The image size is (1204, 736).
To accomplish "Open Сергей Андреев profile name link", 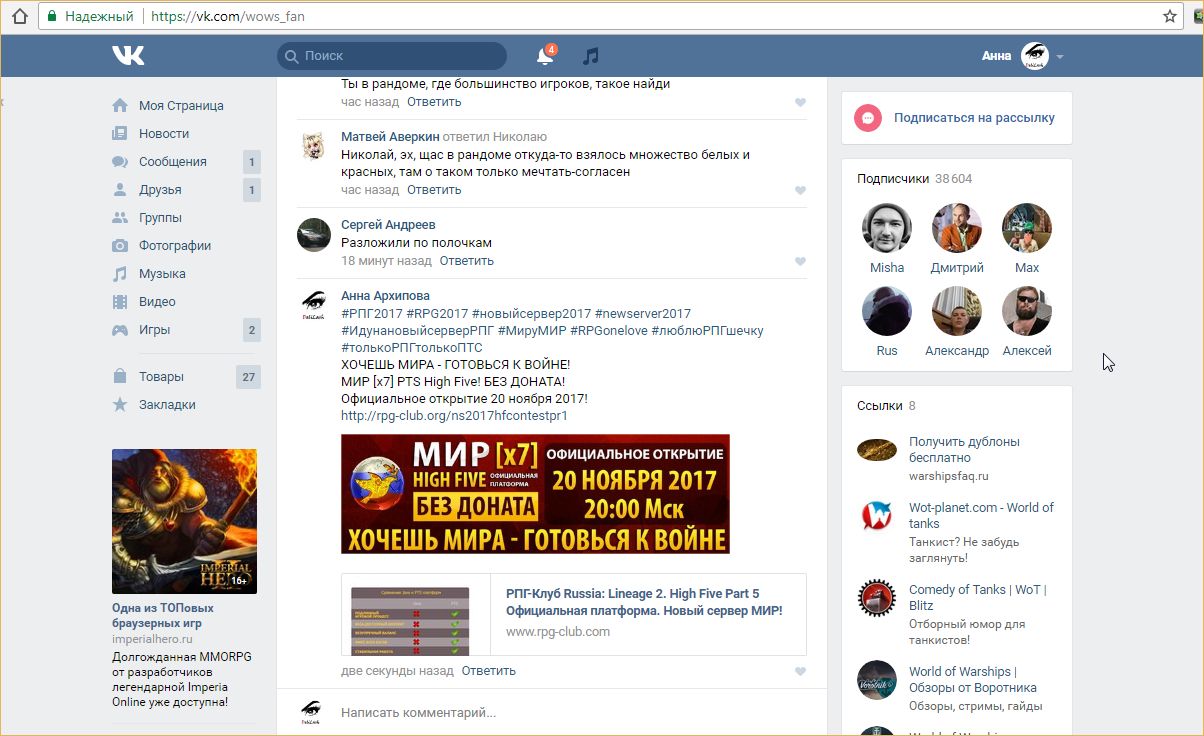I will (x=388, y=225).
